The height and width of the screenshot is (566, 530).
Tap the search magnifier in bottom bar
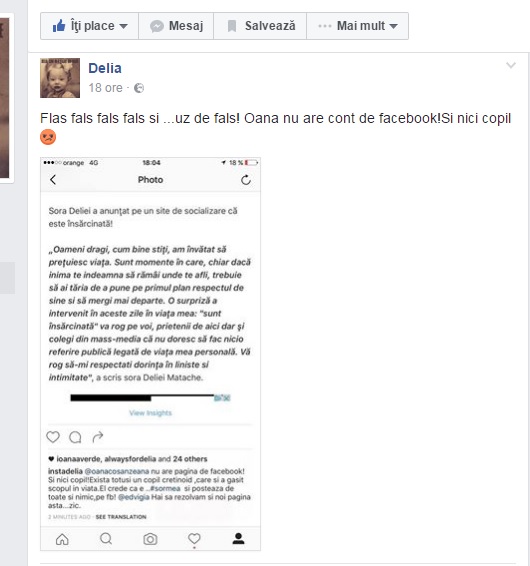pyautogui.click(x=106, y=539)
